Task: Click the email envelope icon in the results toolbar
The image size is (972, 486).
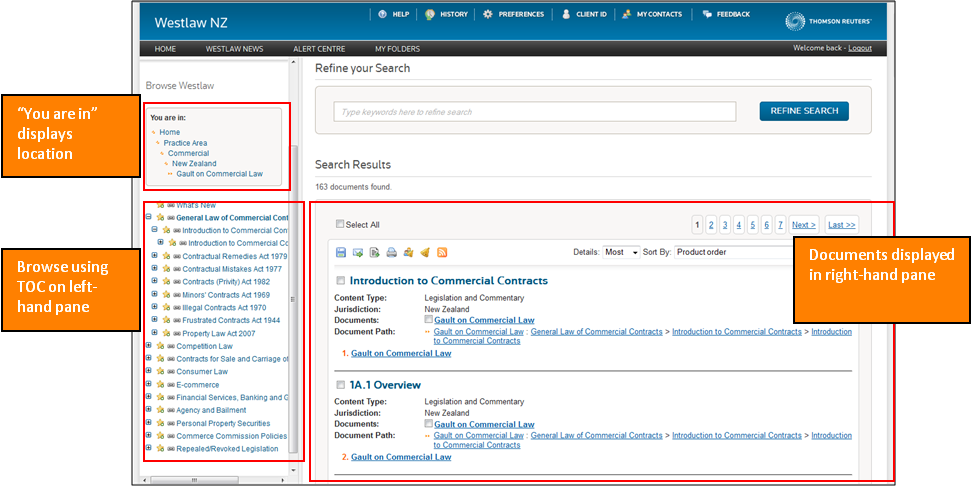Action: click(358, 252)
